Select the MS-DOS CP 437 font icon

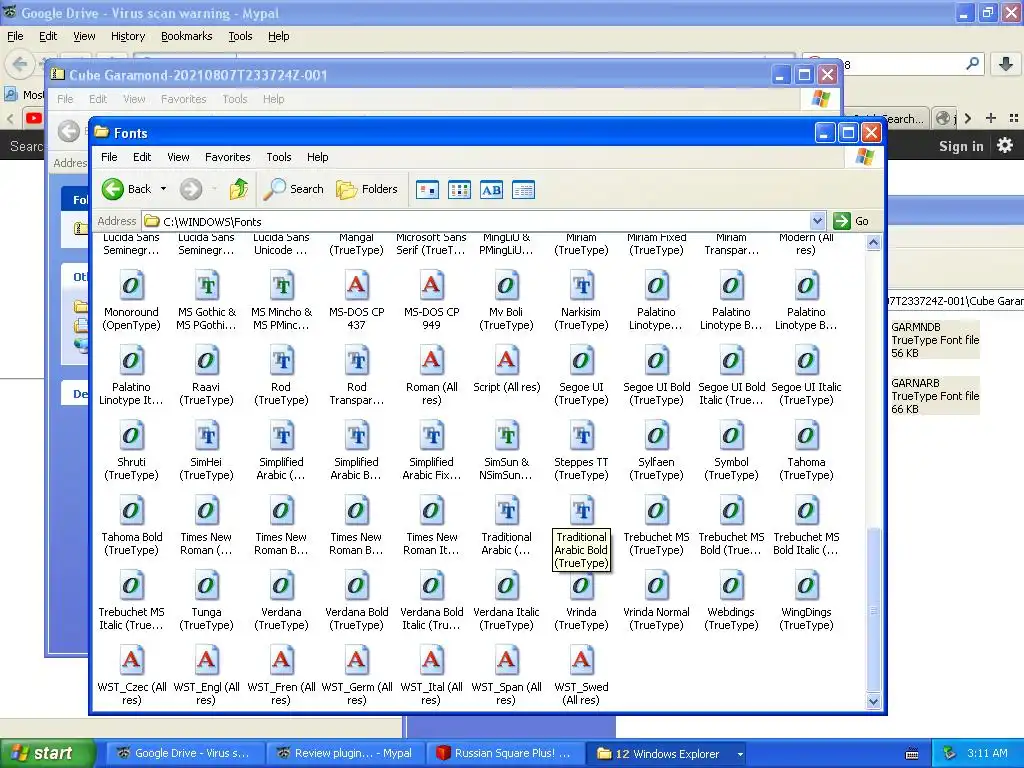[357, 286]
